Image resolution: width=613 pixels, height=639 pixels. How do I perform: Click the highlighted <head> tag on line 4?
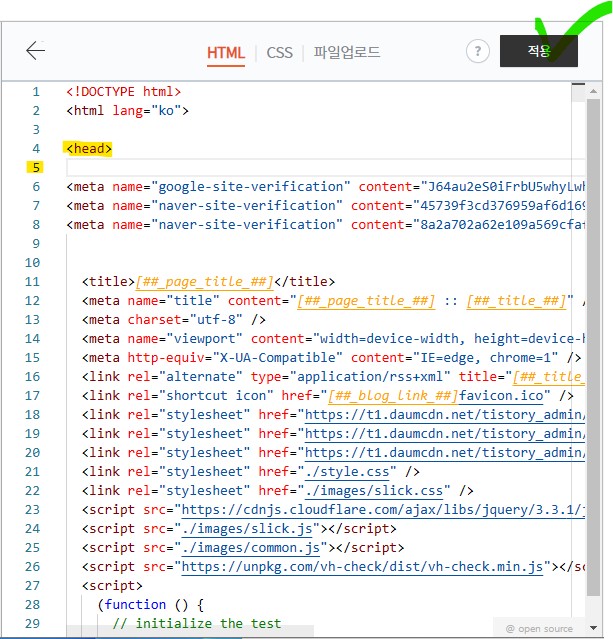[89, 148]
